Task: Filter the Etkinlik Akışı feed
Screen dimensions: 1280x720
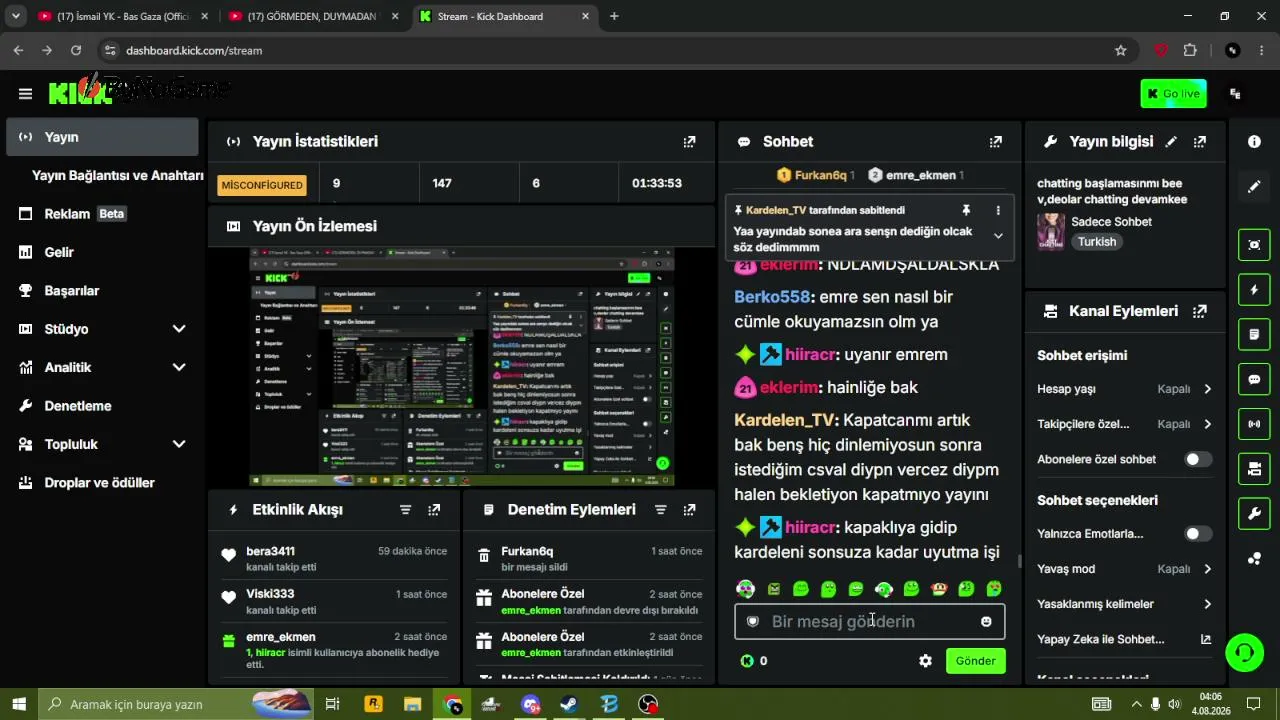Action: [x=405, y=510]
